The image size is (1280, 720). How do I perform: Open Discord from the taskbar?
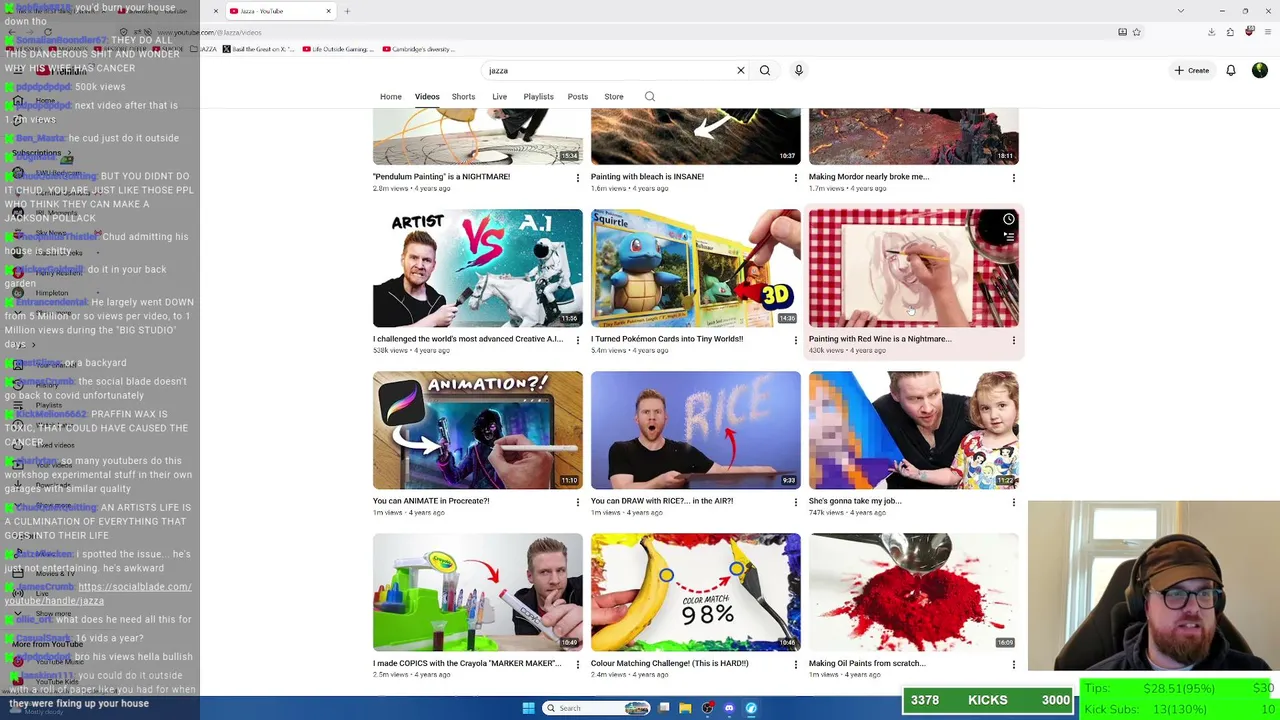(729, 708)
